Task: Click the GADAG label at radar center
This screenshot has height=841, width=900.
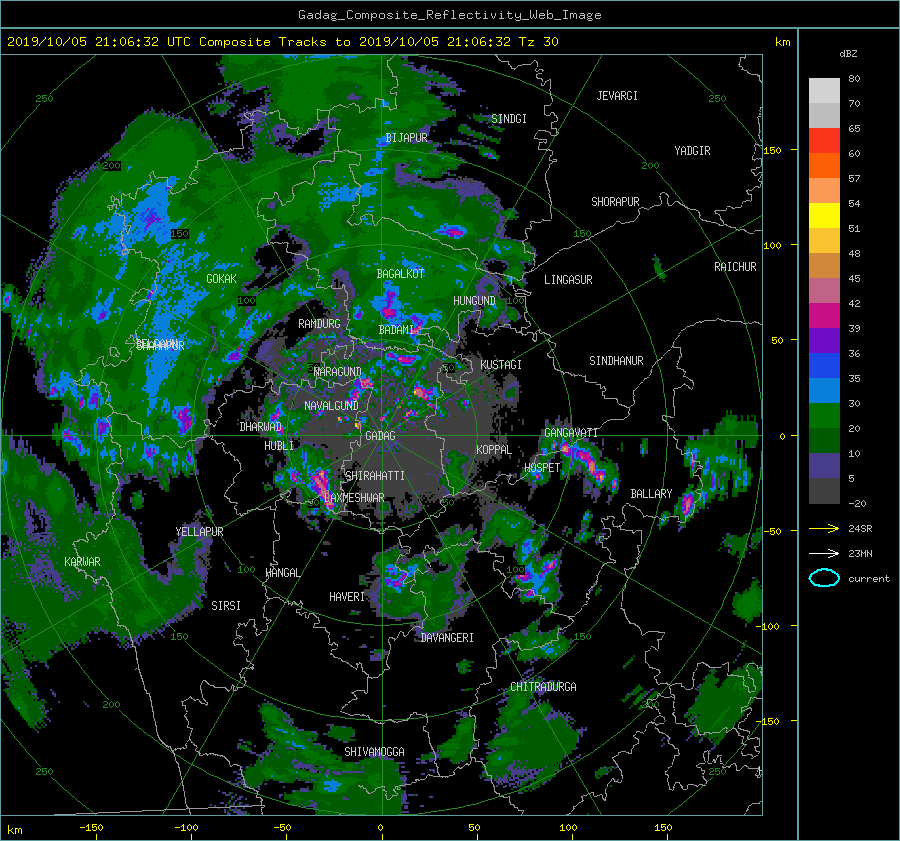Action: [x=380, y=436]
